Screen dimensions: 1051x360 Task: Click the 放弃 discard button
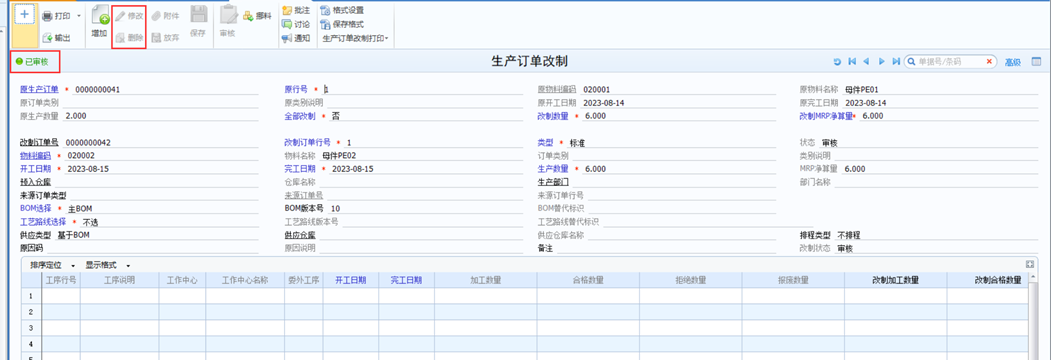[166, 38]
